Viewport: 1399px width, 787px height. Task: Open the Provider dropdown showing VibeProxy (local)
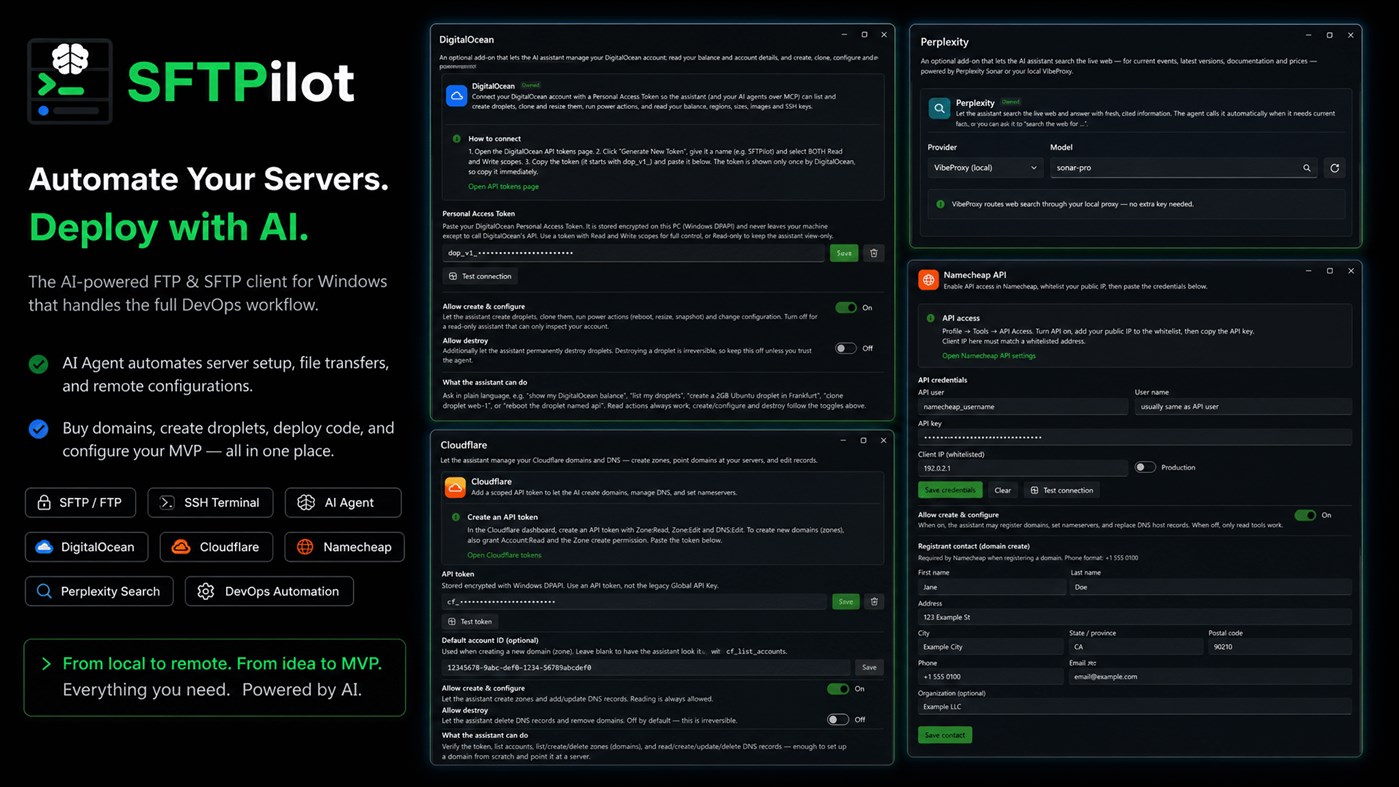tap(985, 168)
